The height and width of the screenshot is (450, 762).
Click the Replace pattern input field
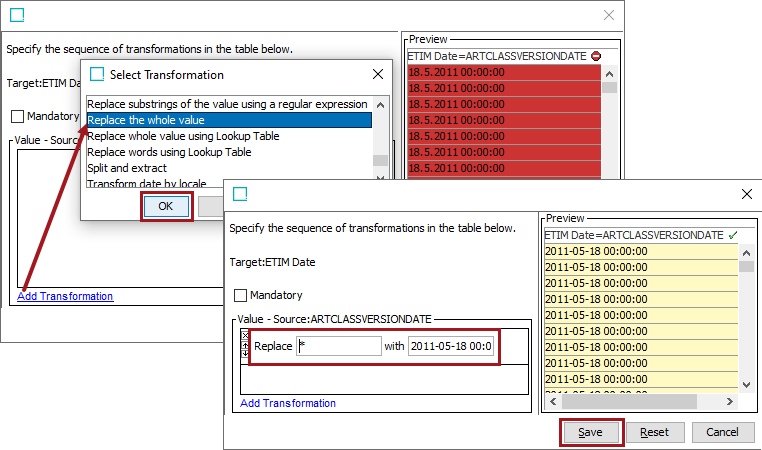point(338,346)
